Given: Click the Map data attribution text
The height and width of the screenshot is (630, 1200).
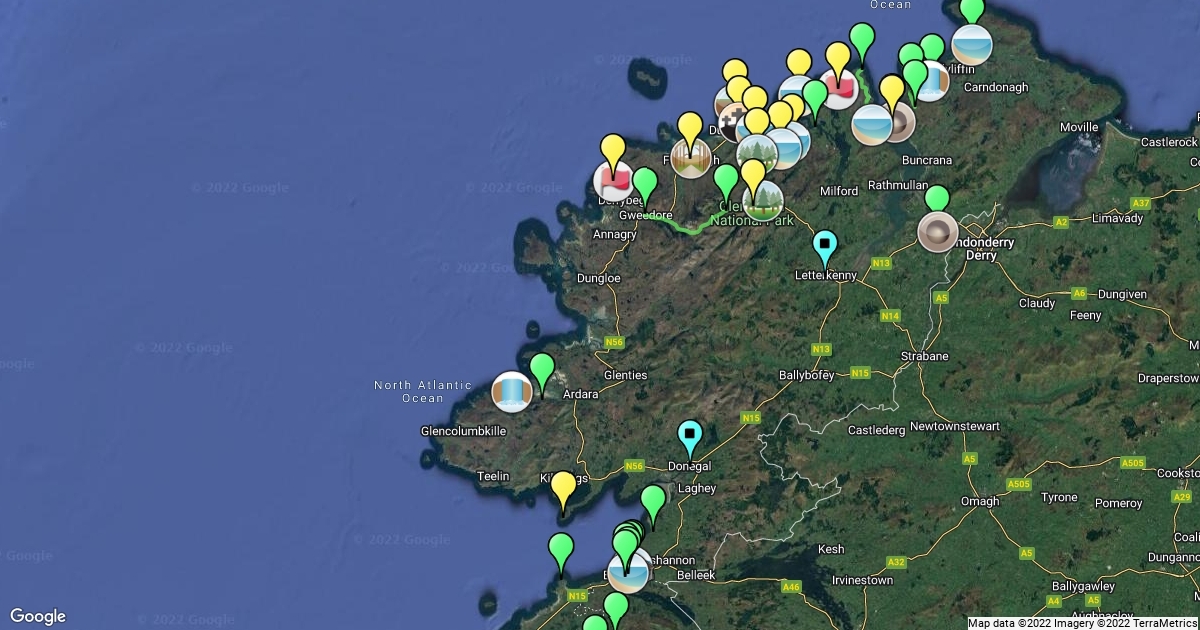Looking at the screenshot, I should point(1082,623).
